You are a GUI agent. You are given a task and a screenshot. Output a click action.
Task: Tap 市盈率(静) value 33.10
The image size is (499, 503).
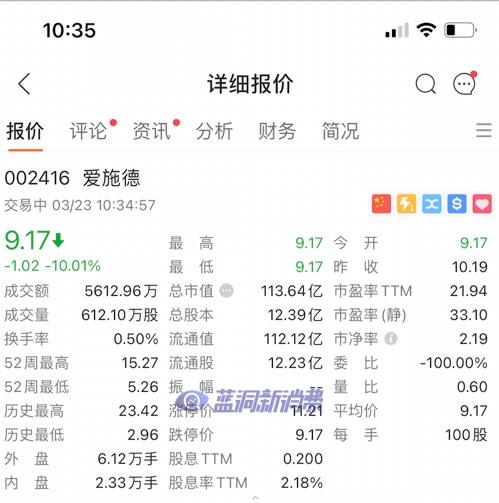click(x=469, y=315)
